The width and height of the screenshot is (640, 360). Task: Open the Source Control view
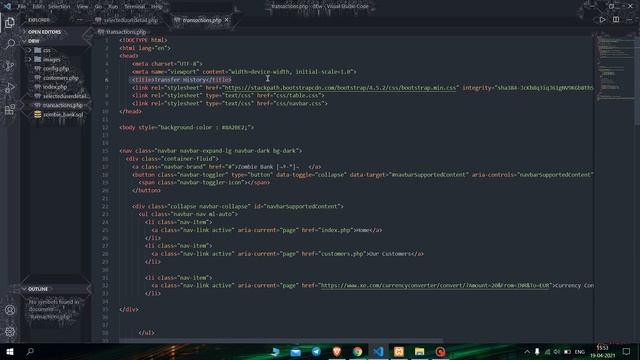(x=10, y=66)
